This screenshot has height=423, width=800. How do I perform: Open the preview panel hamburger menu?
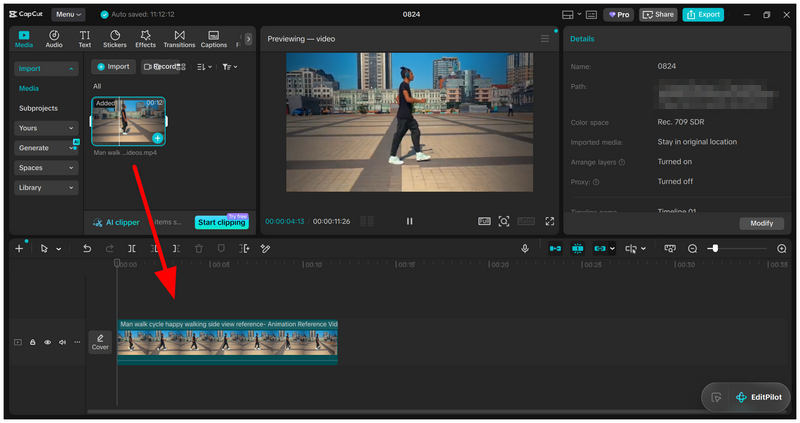(x=545, y=39)
